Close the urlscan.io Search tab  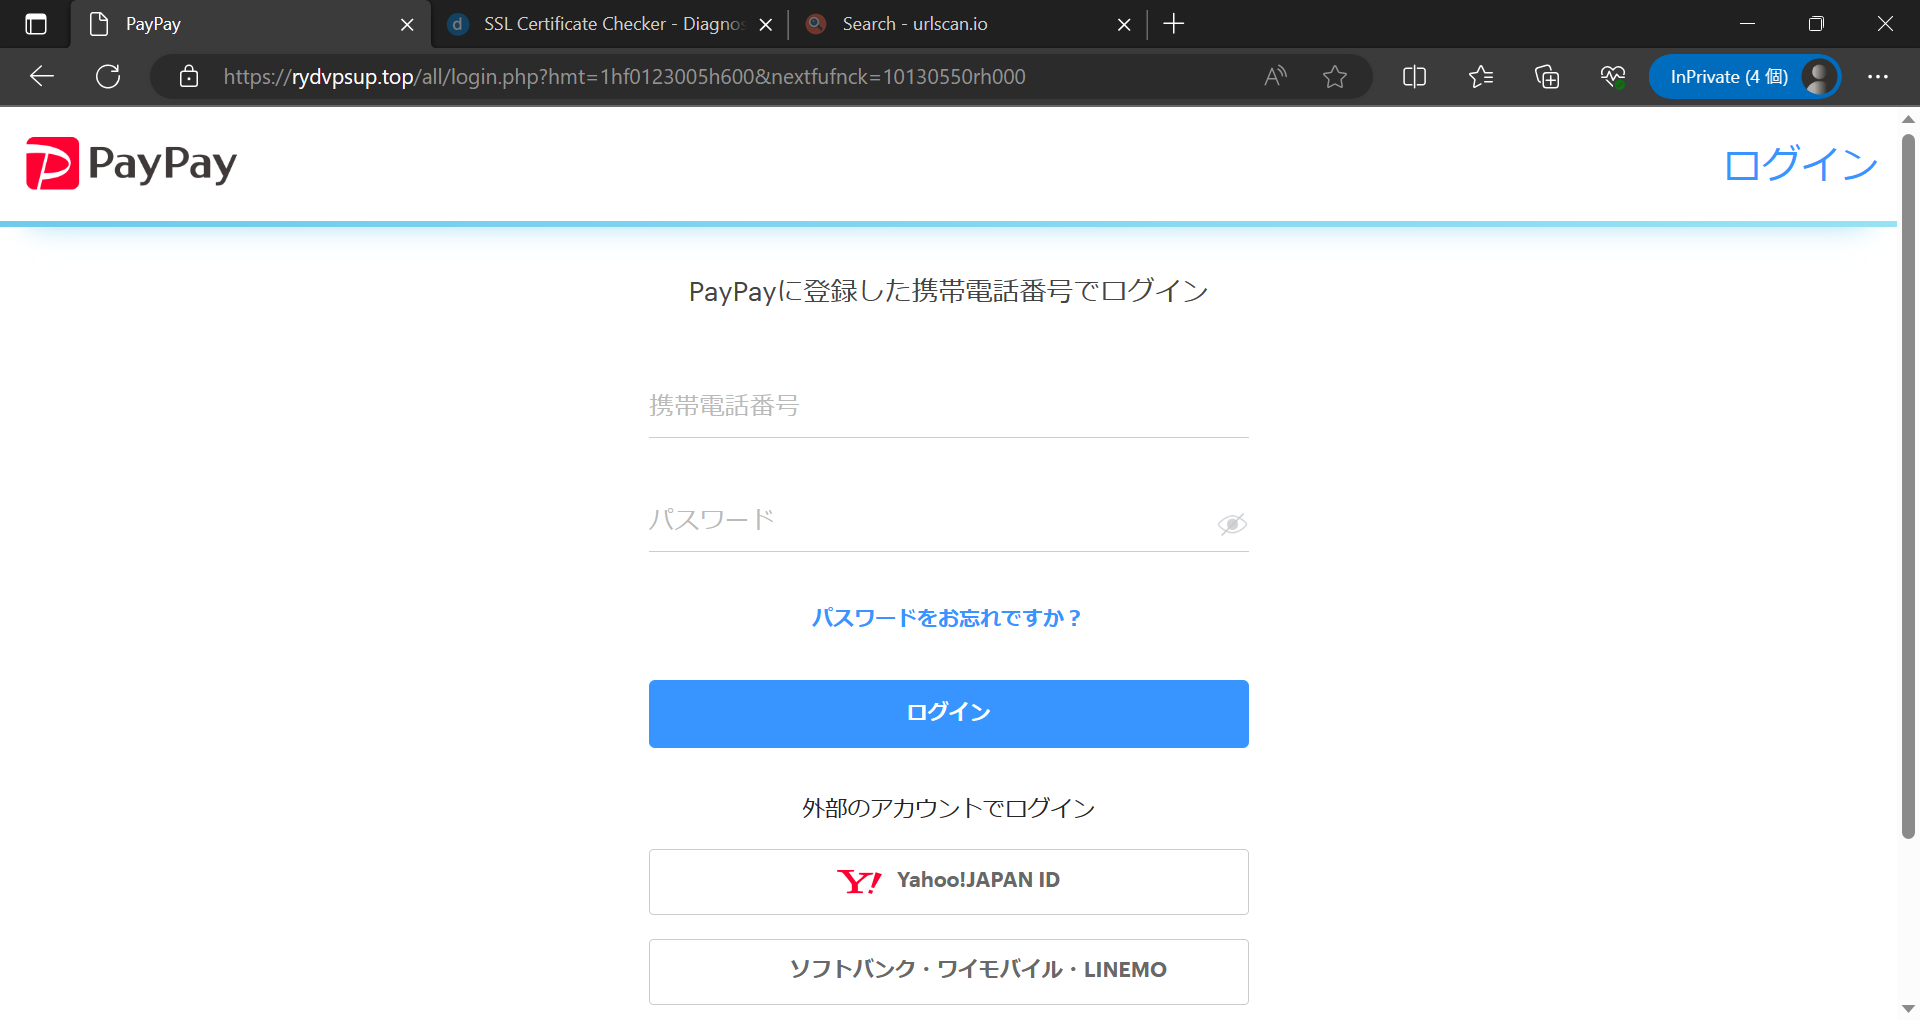pyautogui.click(x=1124, y=24)
